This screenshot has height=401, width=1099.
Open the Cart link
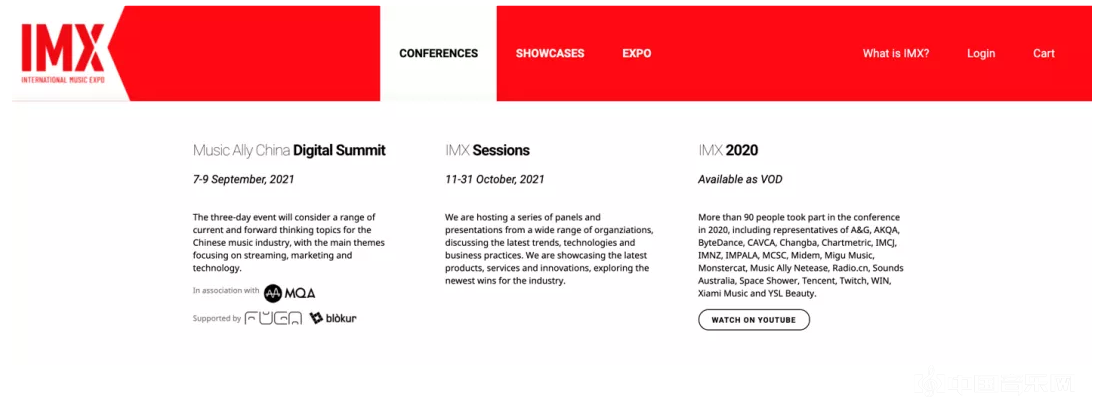coord(1043,54)
